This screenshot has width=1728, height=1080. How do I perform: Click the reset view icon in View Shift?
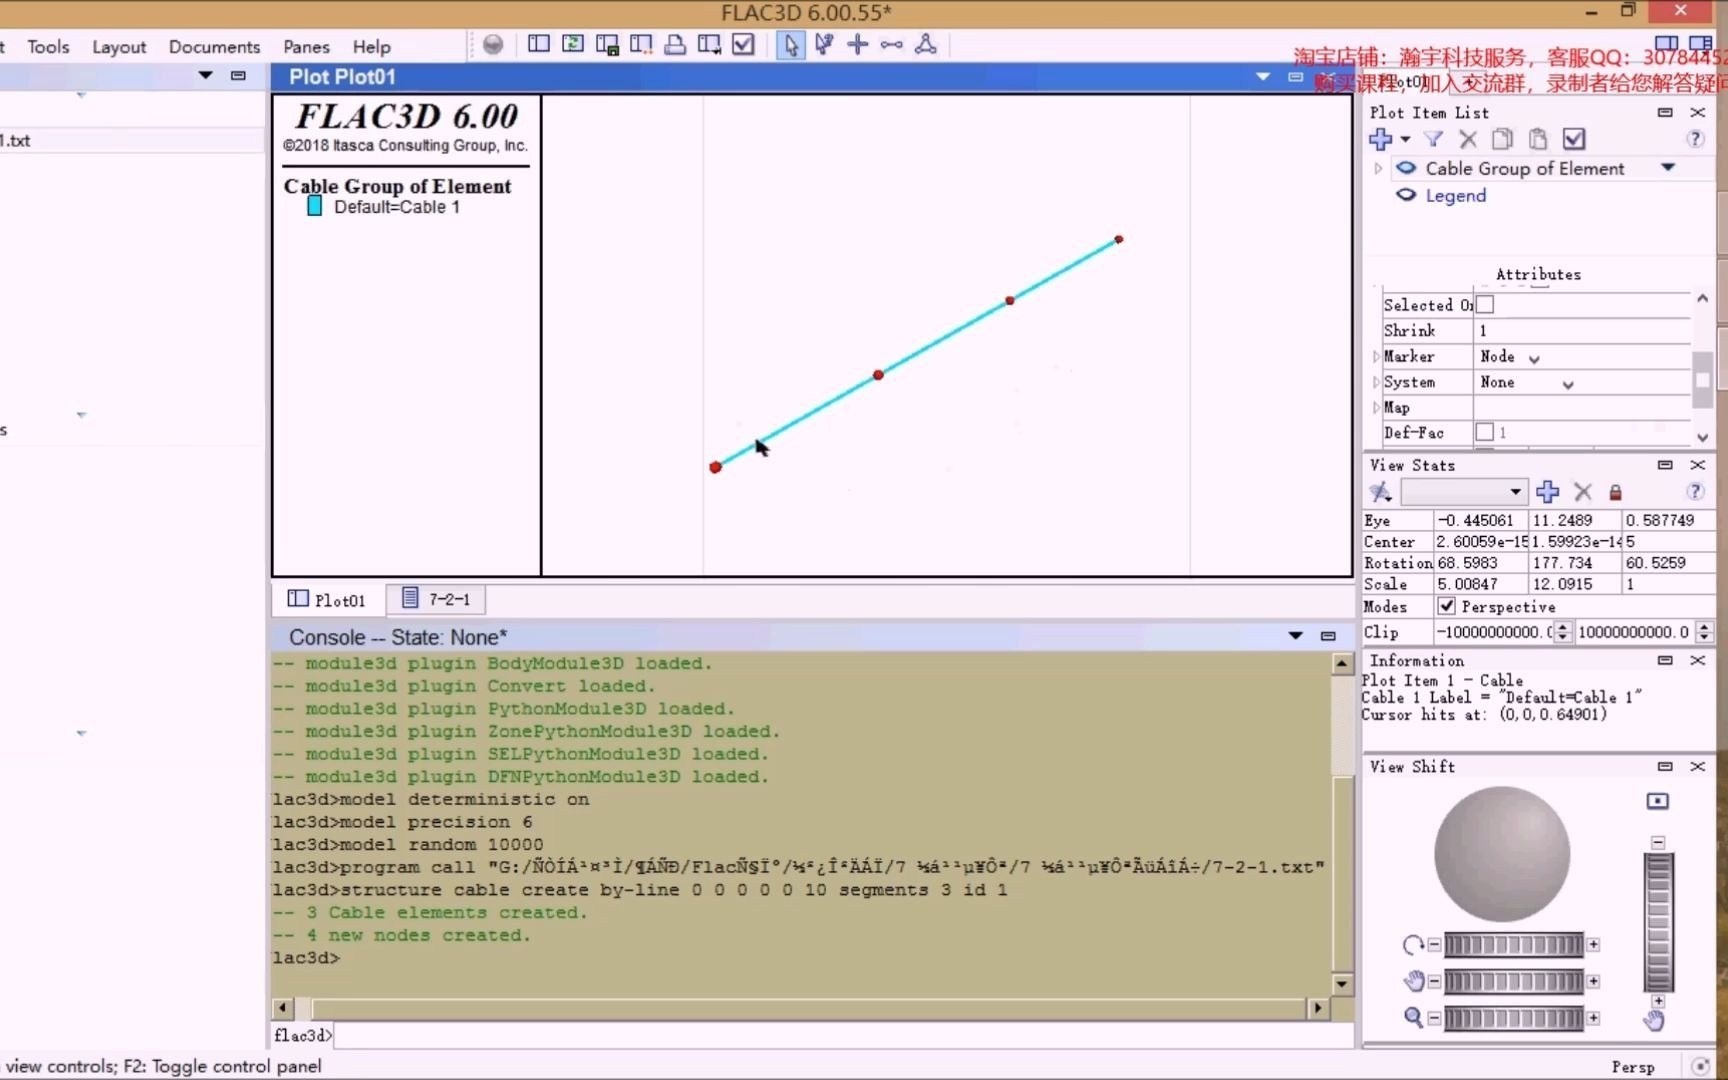[1658, 801]
